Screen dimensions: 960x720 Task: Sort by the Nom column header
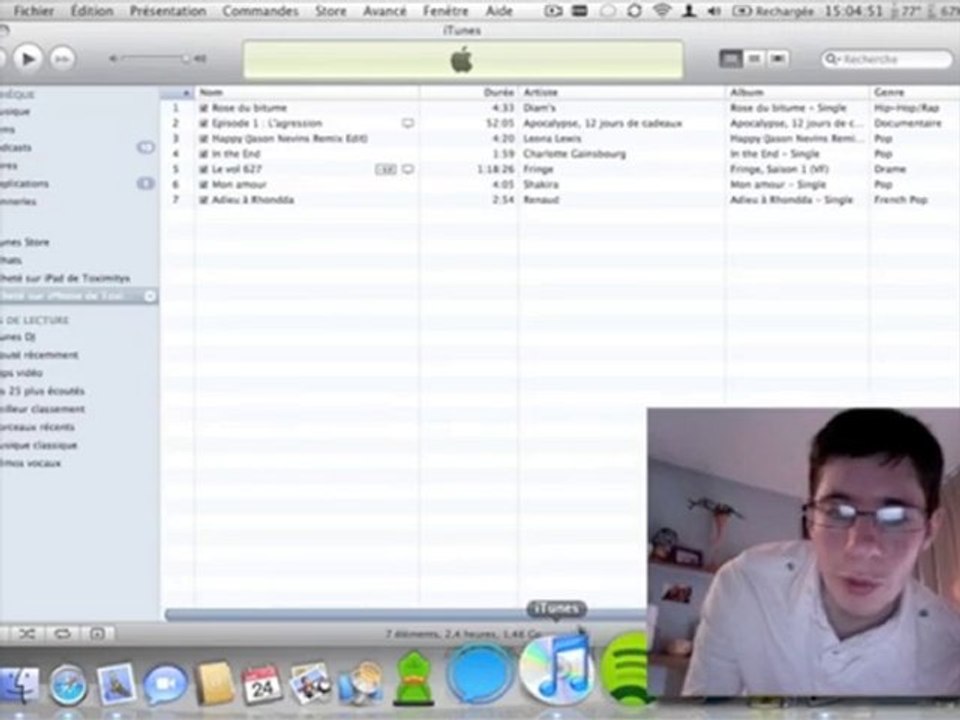click(x=307, y=92)
